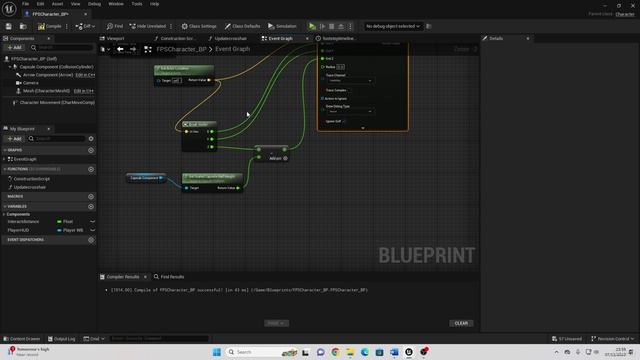Compile the blueprint
The image size is (640, 360).
pos(49,26)
